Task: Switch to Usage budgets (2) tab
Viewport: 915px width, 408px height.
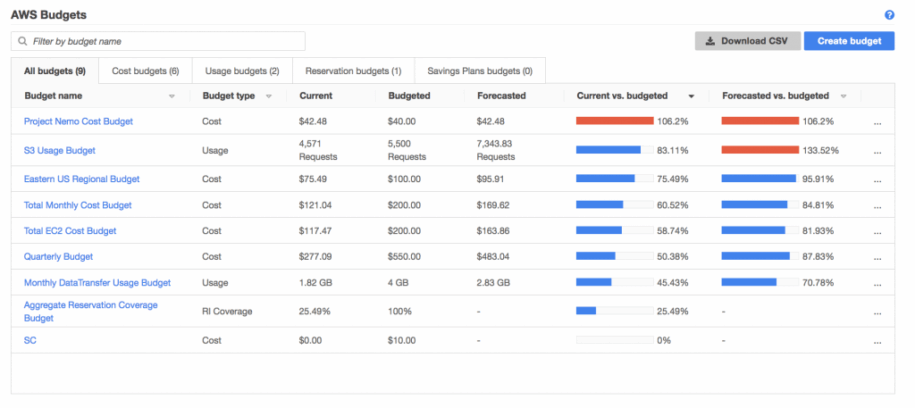Action: pyautogui.click(x=242, y=71)
